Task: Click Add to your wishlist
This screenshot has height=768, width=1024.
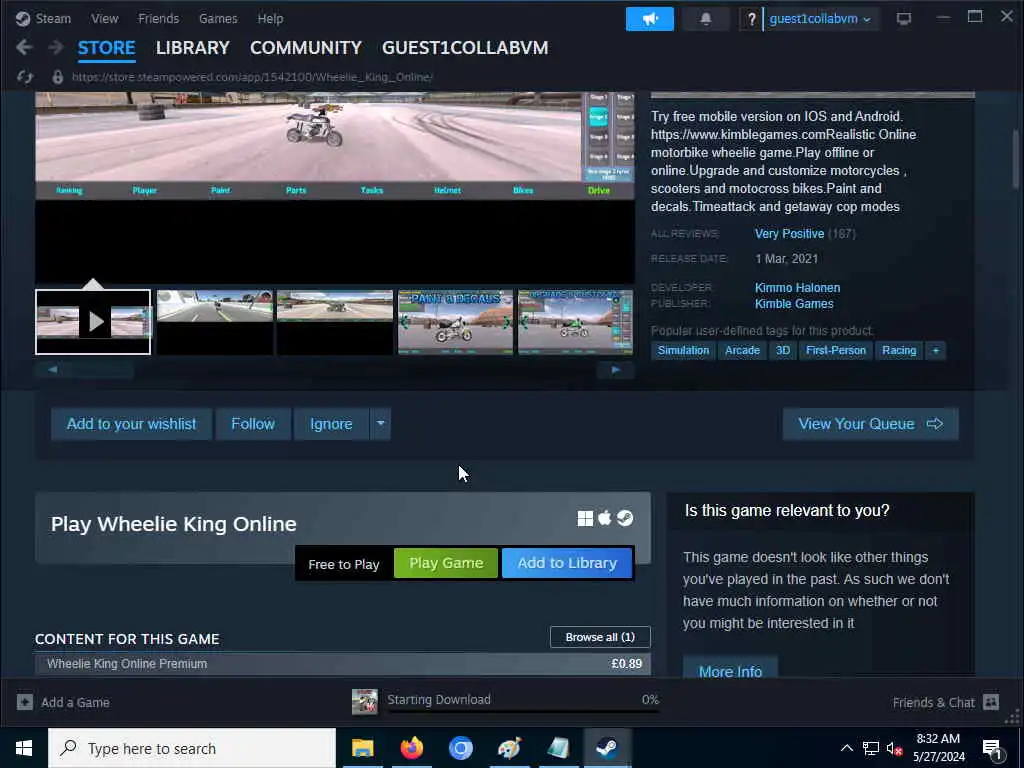Action: 131,424
